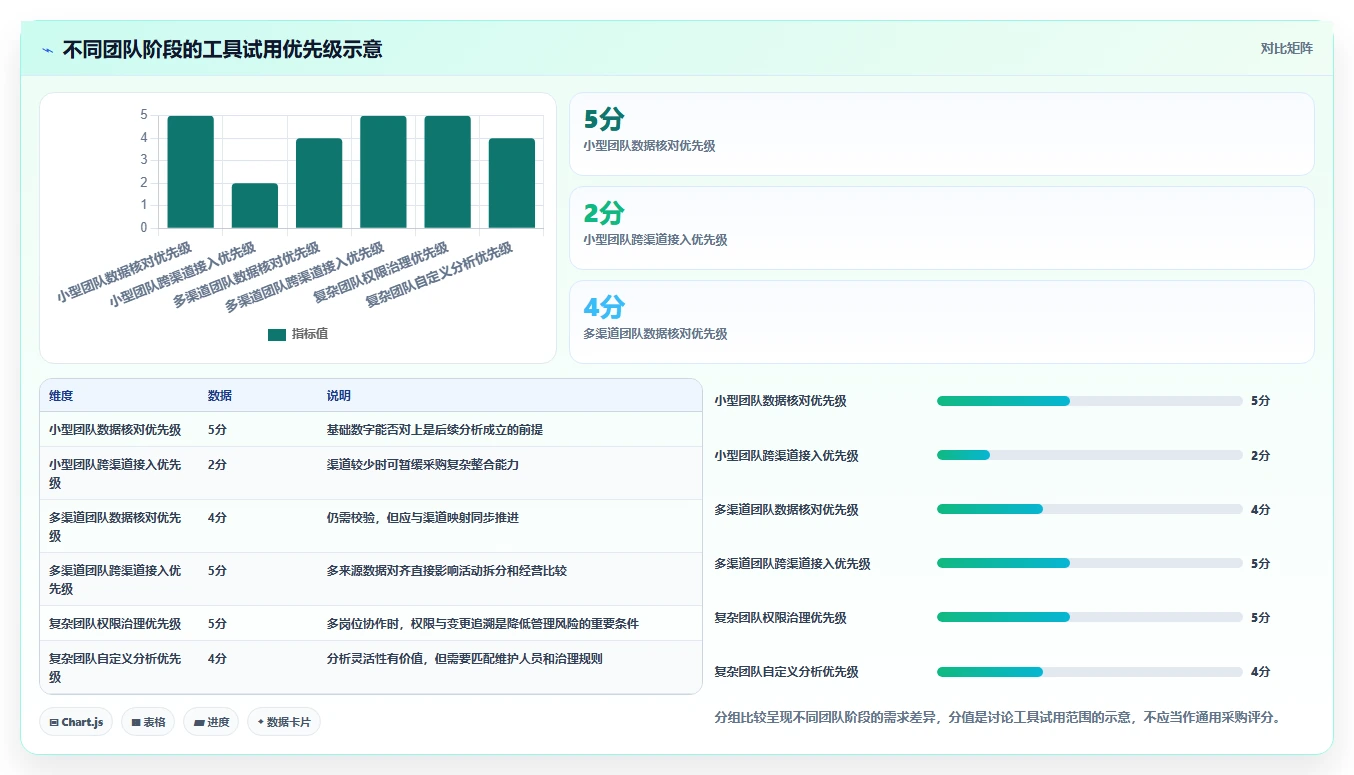Toggle the 指标值 legend swatch in the chart

[x=277, y=335]
